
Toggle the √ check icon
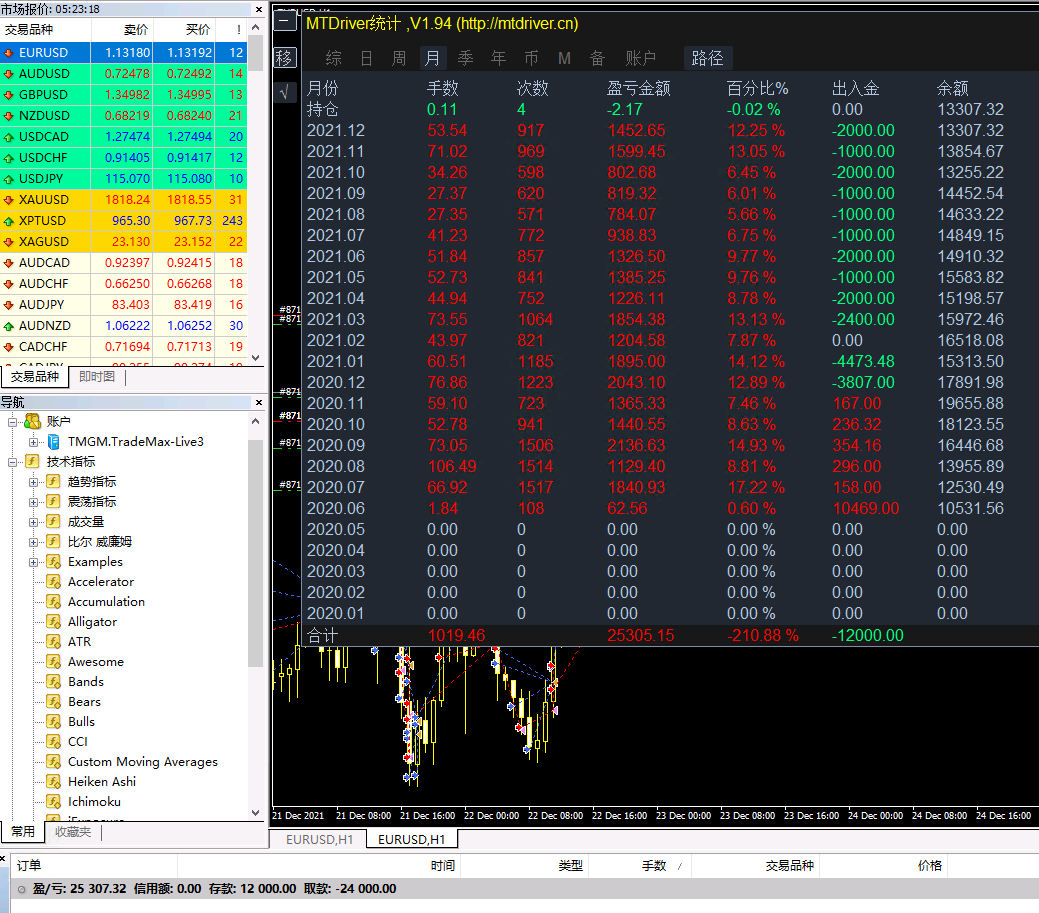click(x=284, y=92)
